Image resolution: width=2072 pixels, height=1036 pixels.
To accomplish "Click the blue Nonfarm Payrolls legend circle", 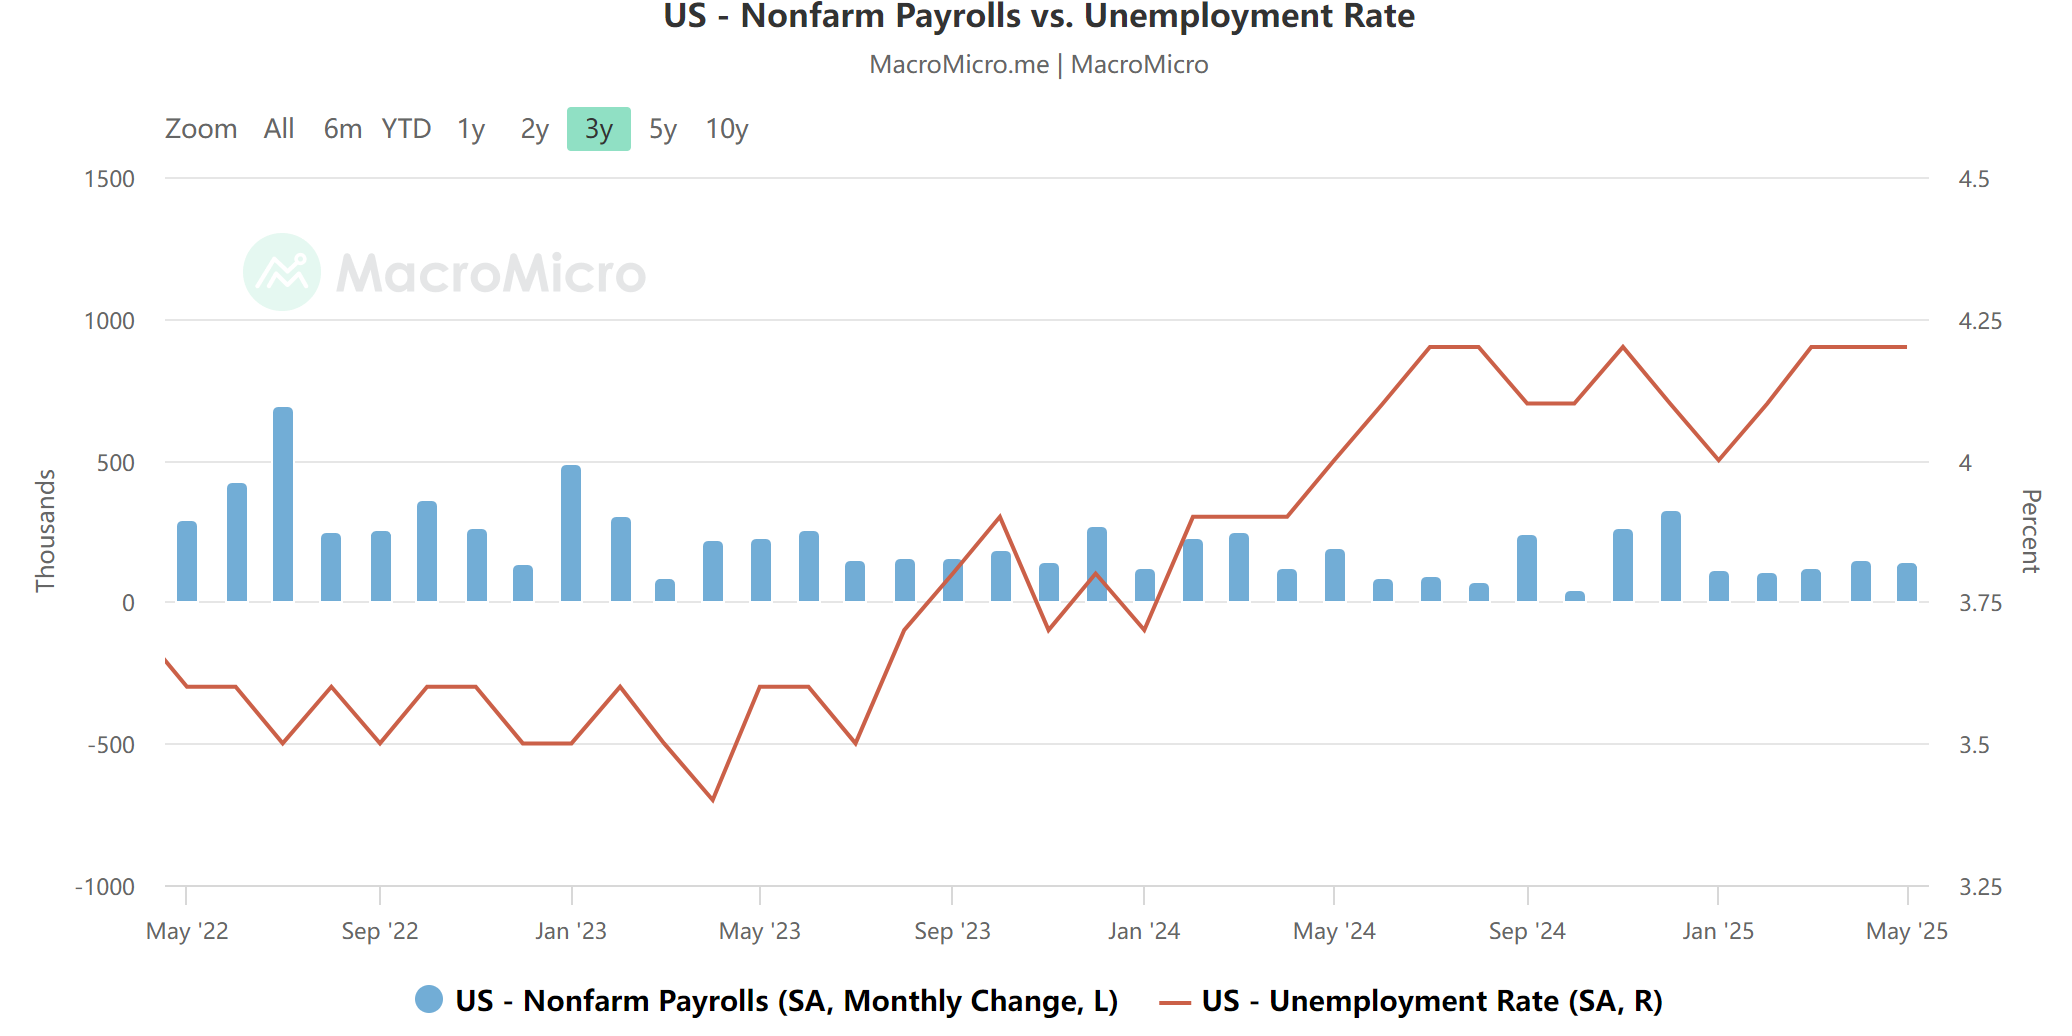I will coord(429,999).
